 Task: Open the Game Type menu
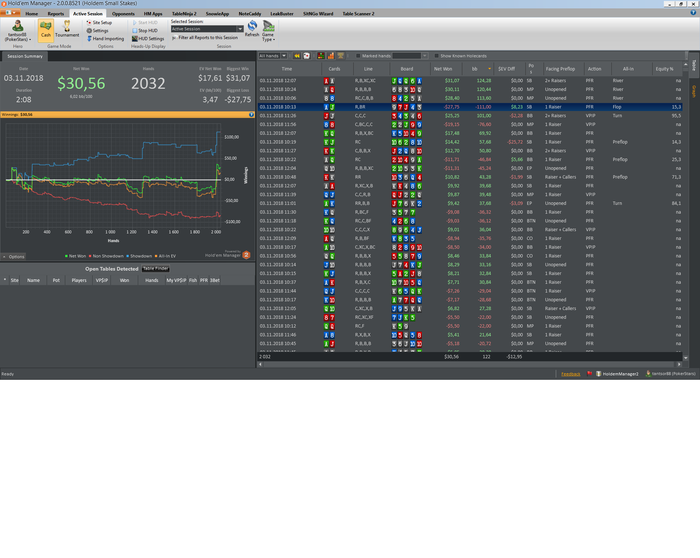click(x=268, y=31)
